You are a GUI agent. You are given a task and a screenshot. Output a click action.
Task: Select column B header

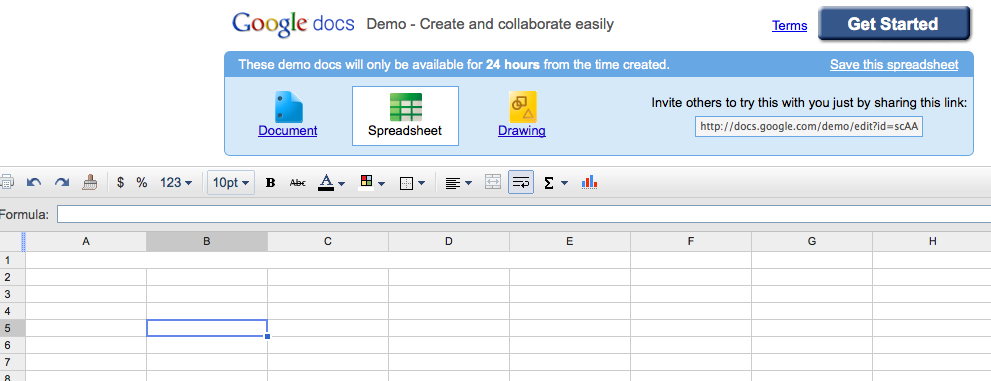[x=207, y=241]
